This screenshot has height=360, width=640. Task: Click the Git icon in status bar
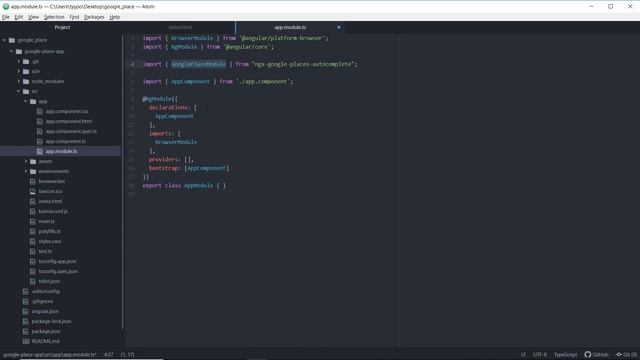[619, 354]
